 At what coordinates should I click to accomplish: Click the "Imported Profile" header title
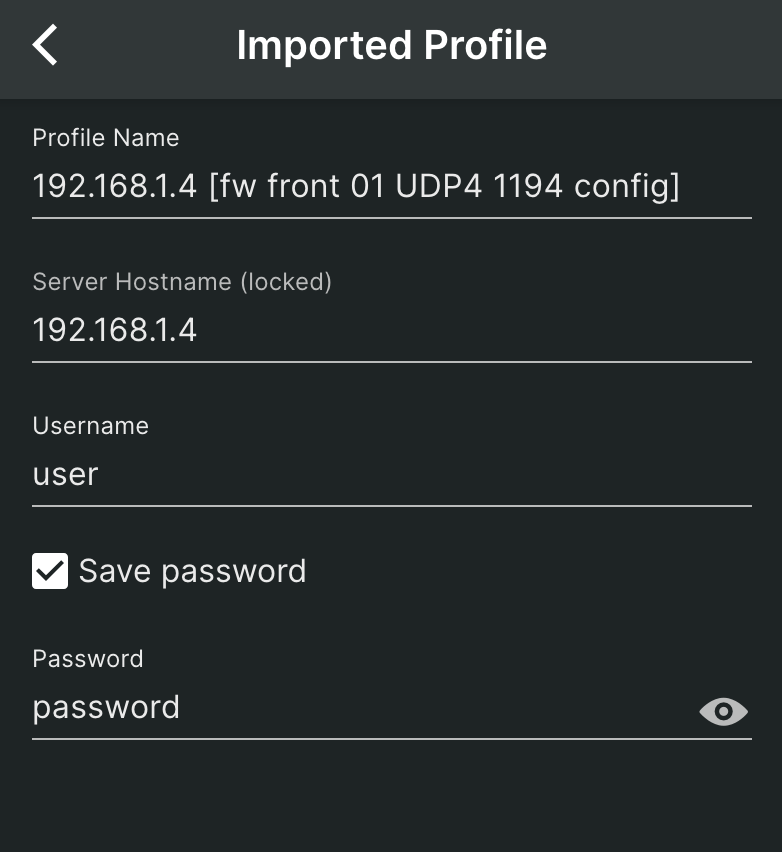pos(391,46)
